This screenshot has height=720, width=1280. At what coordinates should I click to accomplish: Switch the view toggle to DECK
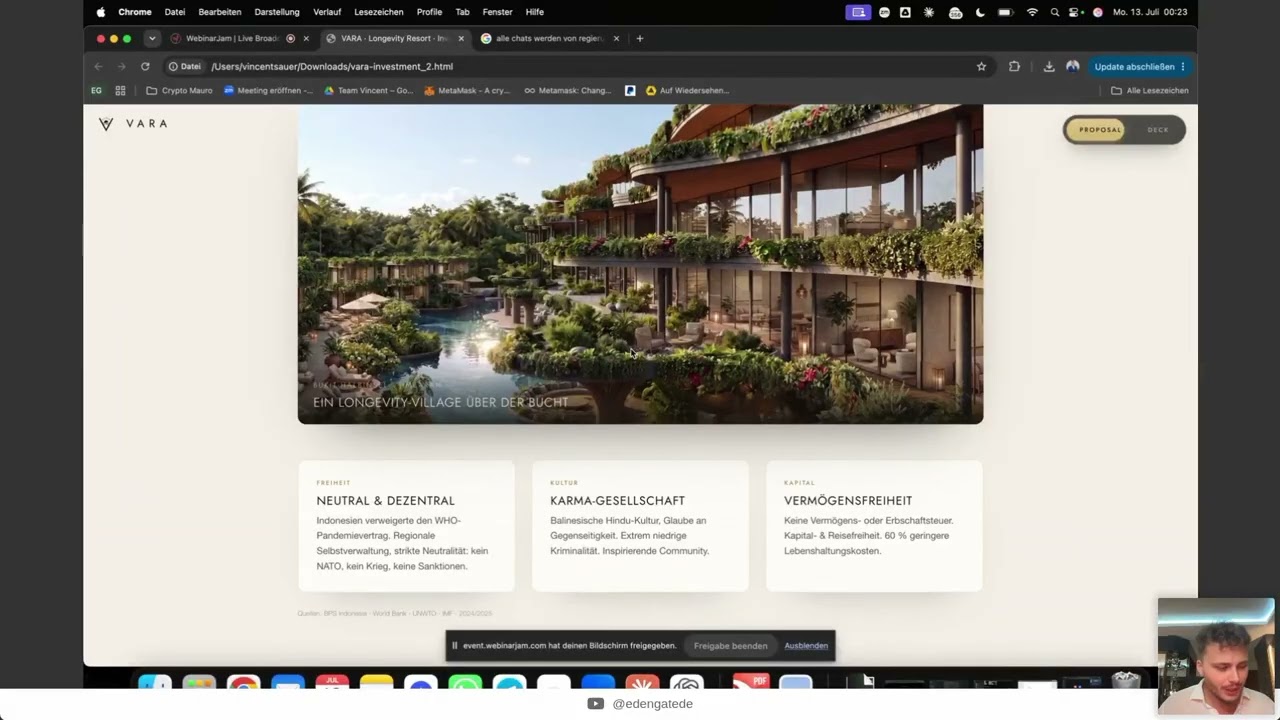pyautogui.click(x=1158, y=130)
